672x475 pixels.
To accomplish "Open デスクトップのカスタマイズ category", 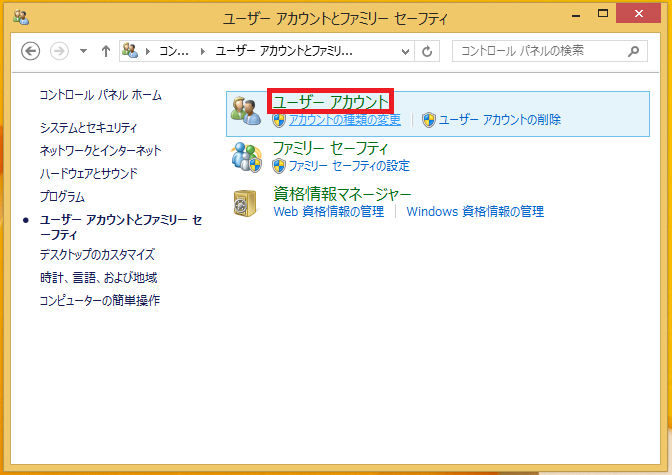I will 97,255.
